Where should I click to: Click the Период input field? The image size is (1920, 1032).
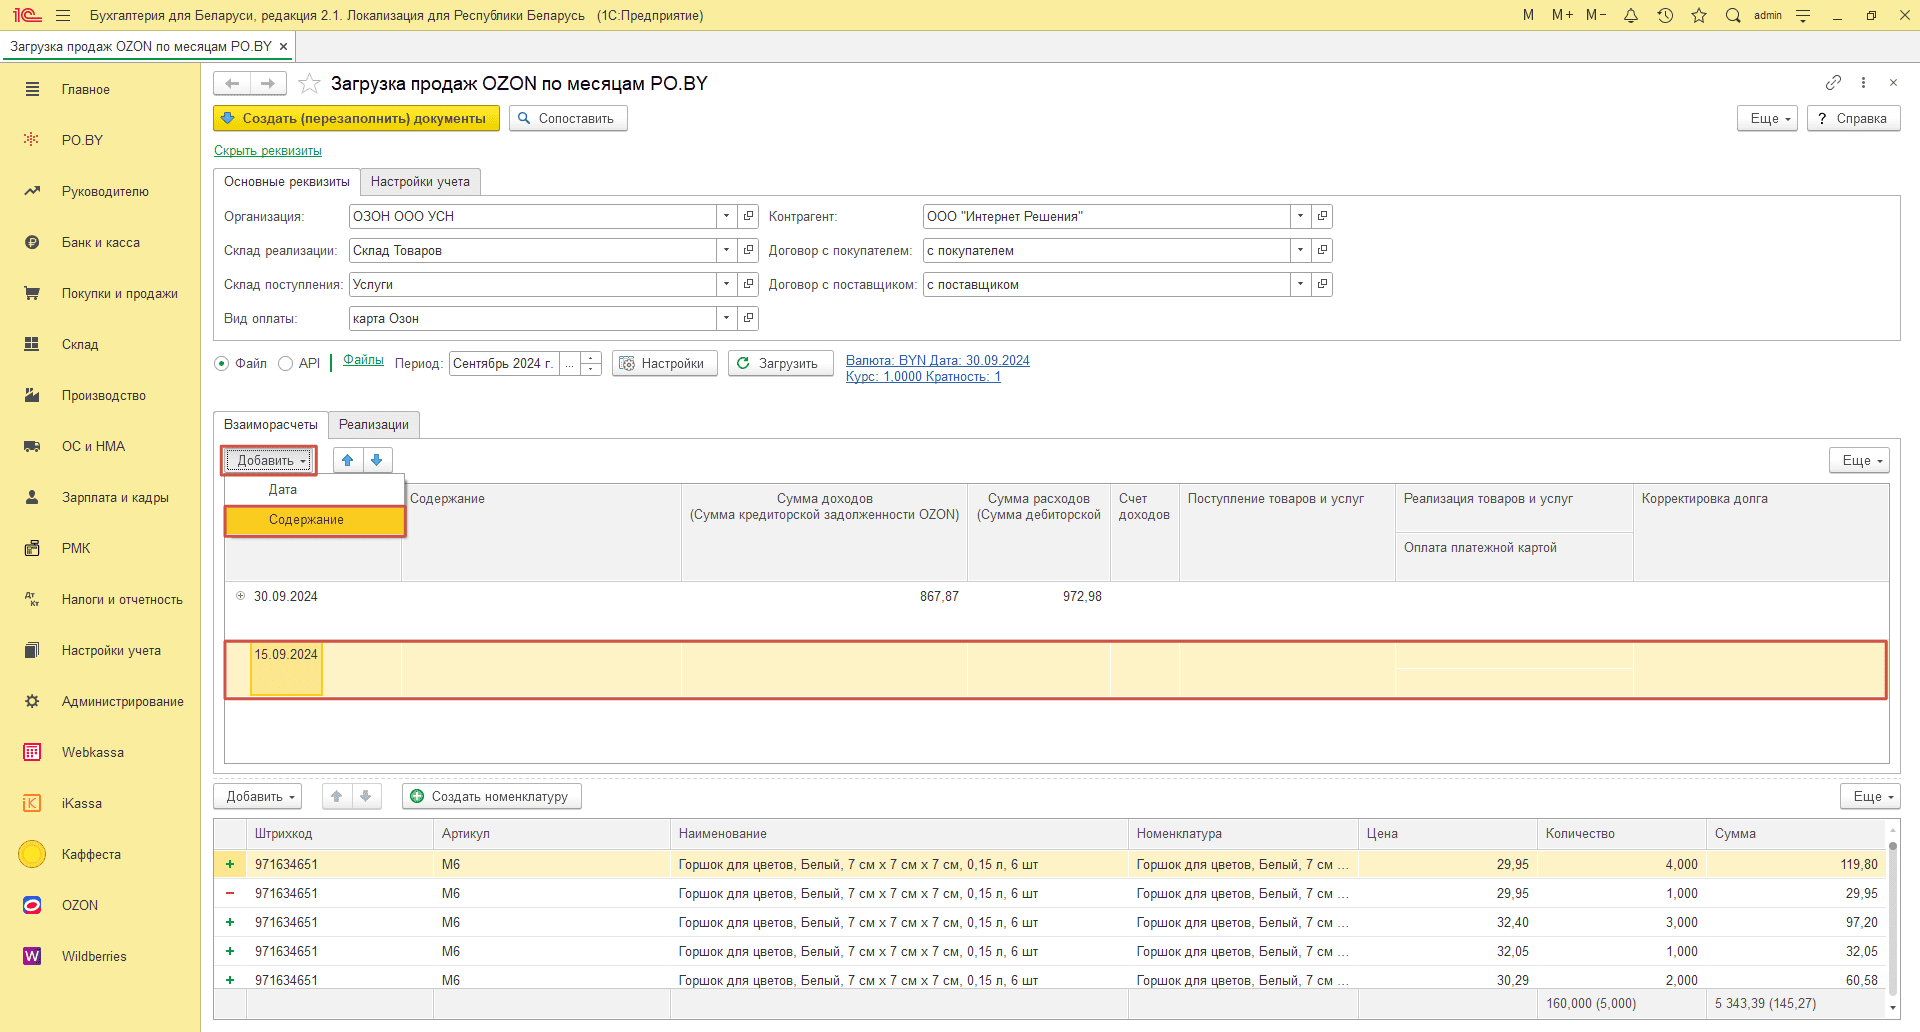(x=504, y=363)
